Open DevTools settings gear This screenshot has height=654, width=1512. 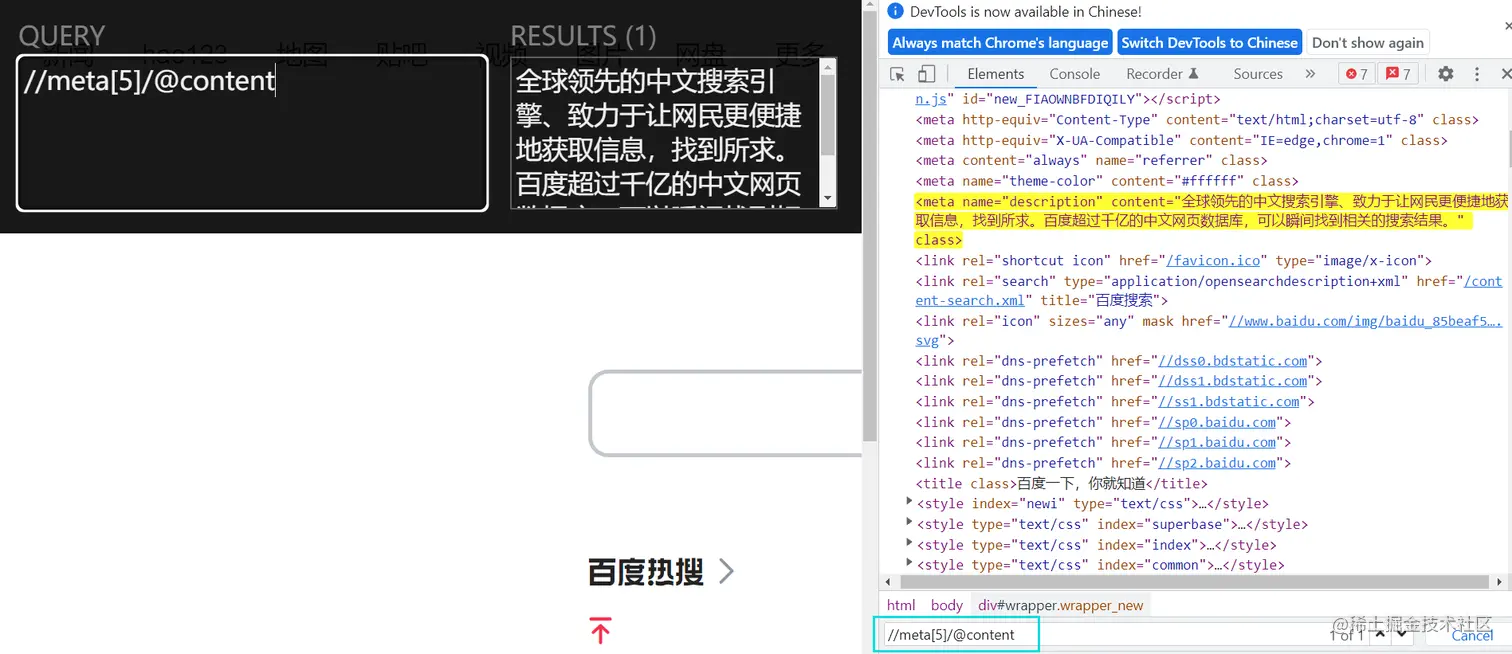(1445, 74)
